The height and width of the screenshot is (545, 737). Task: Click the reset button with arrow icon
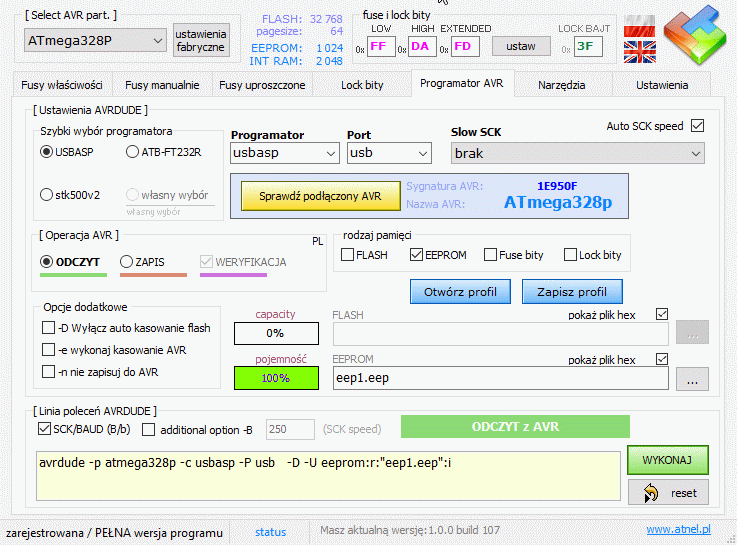click(668, 492)
